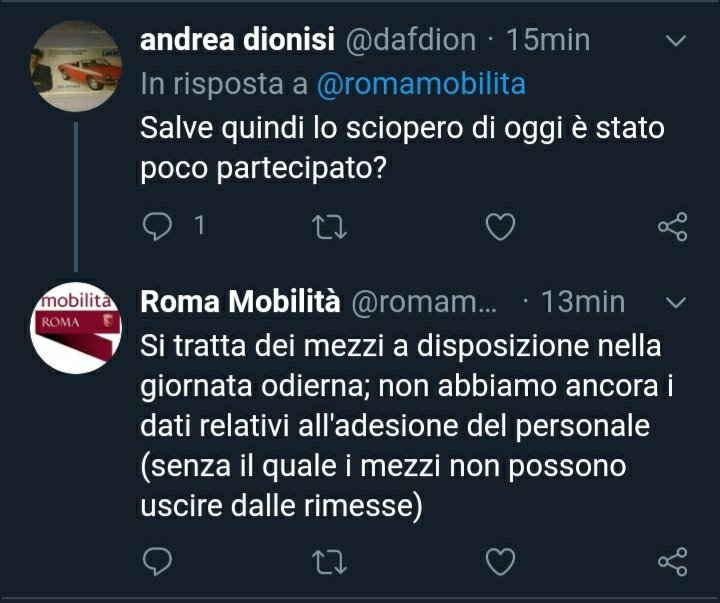Open Roma Mobilità profile name
This screenshot has width=720, height=603.
tap(242, 301)
